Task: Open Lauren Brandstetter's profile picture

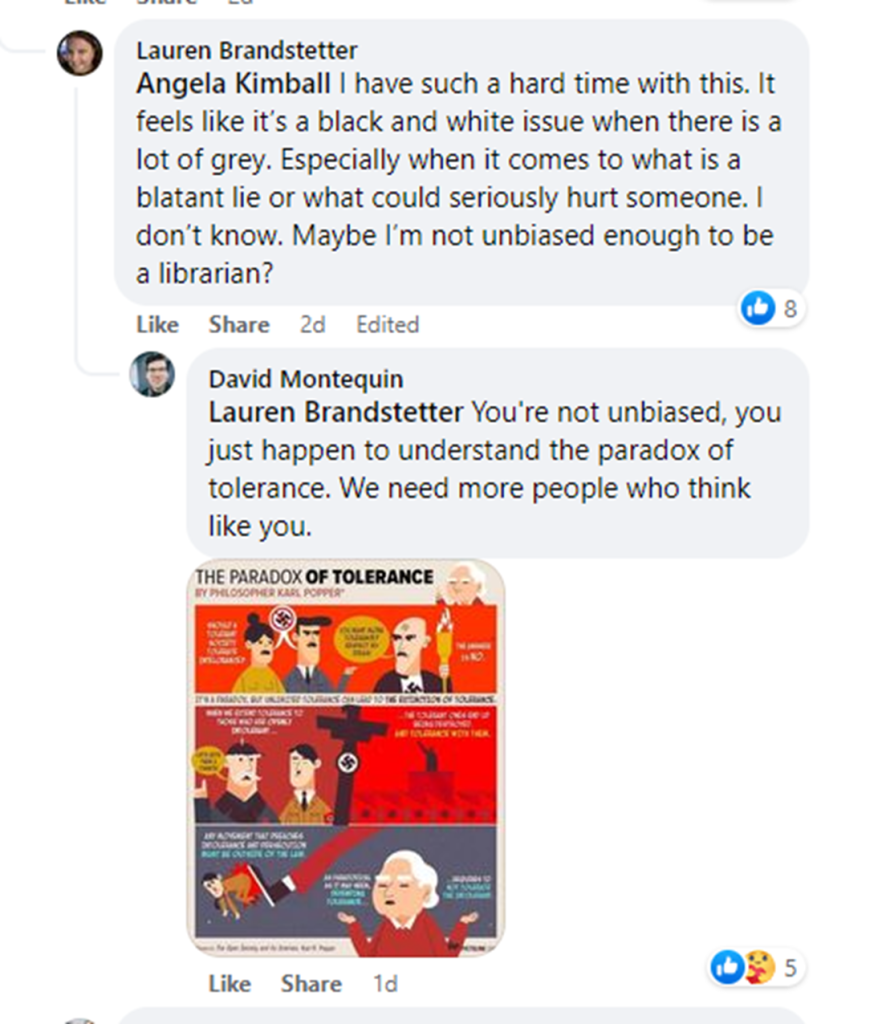Action: pos(80,53)
